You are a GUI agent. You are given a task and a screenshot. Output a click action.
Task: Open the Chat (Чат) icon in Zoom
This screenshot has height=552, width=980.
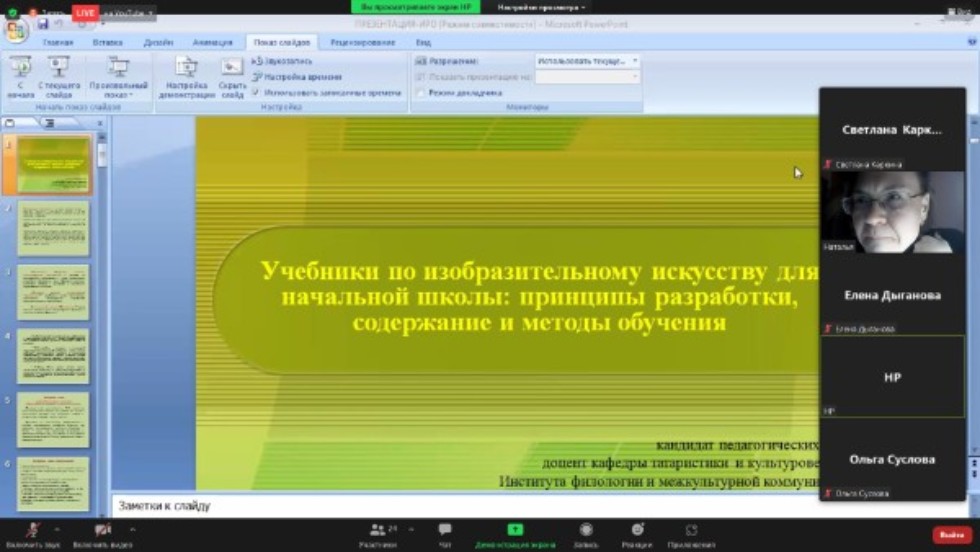tap(445, 529)
